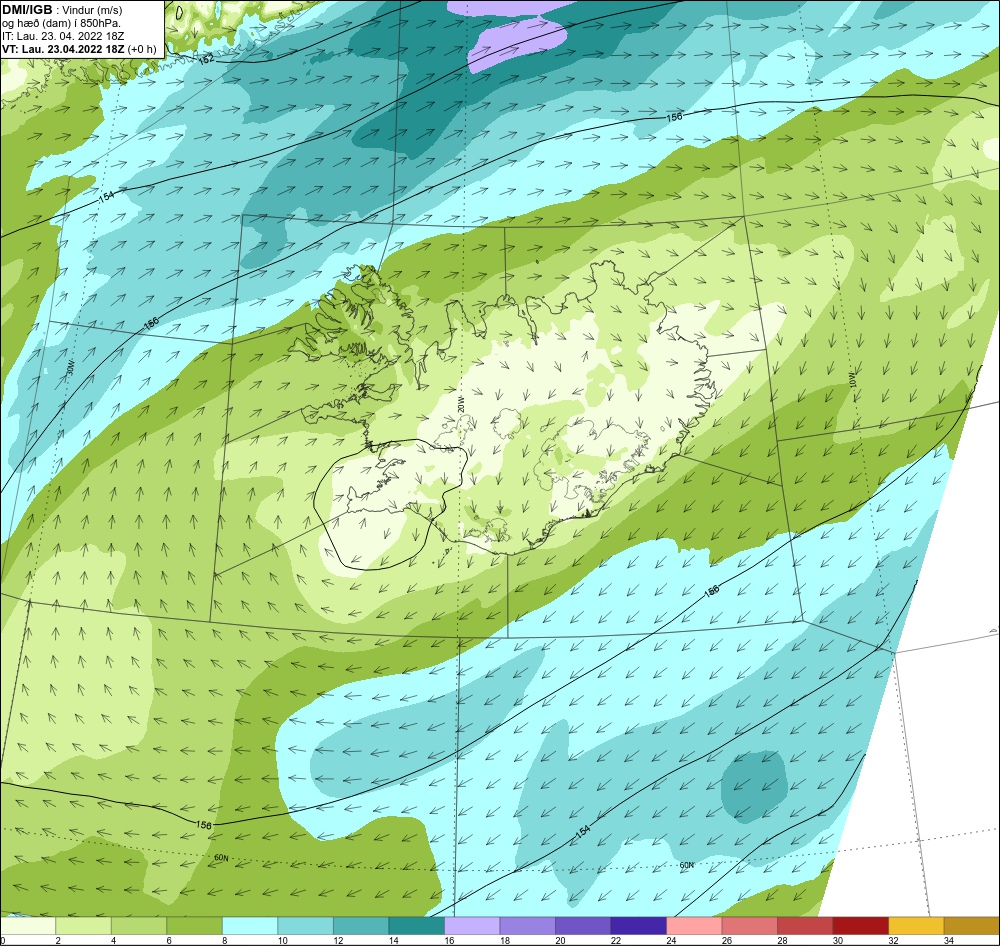Screen dimensions: 1000x946
Task: Click the "30W" longitude label
Action: click(x=70, y=367)
